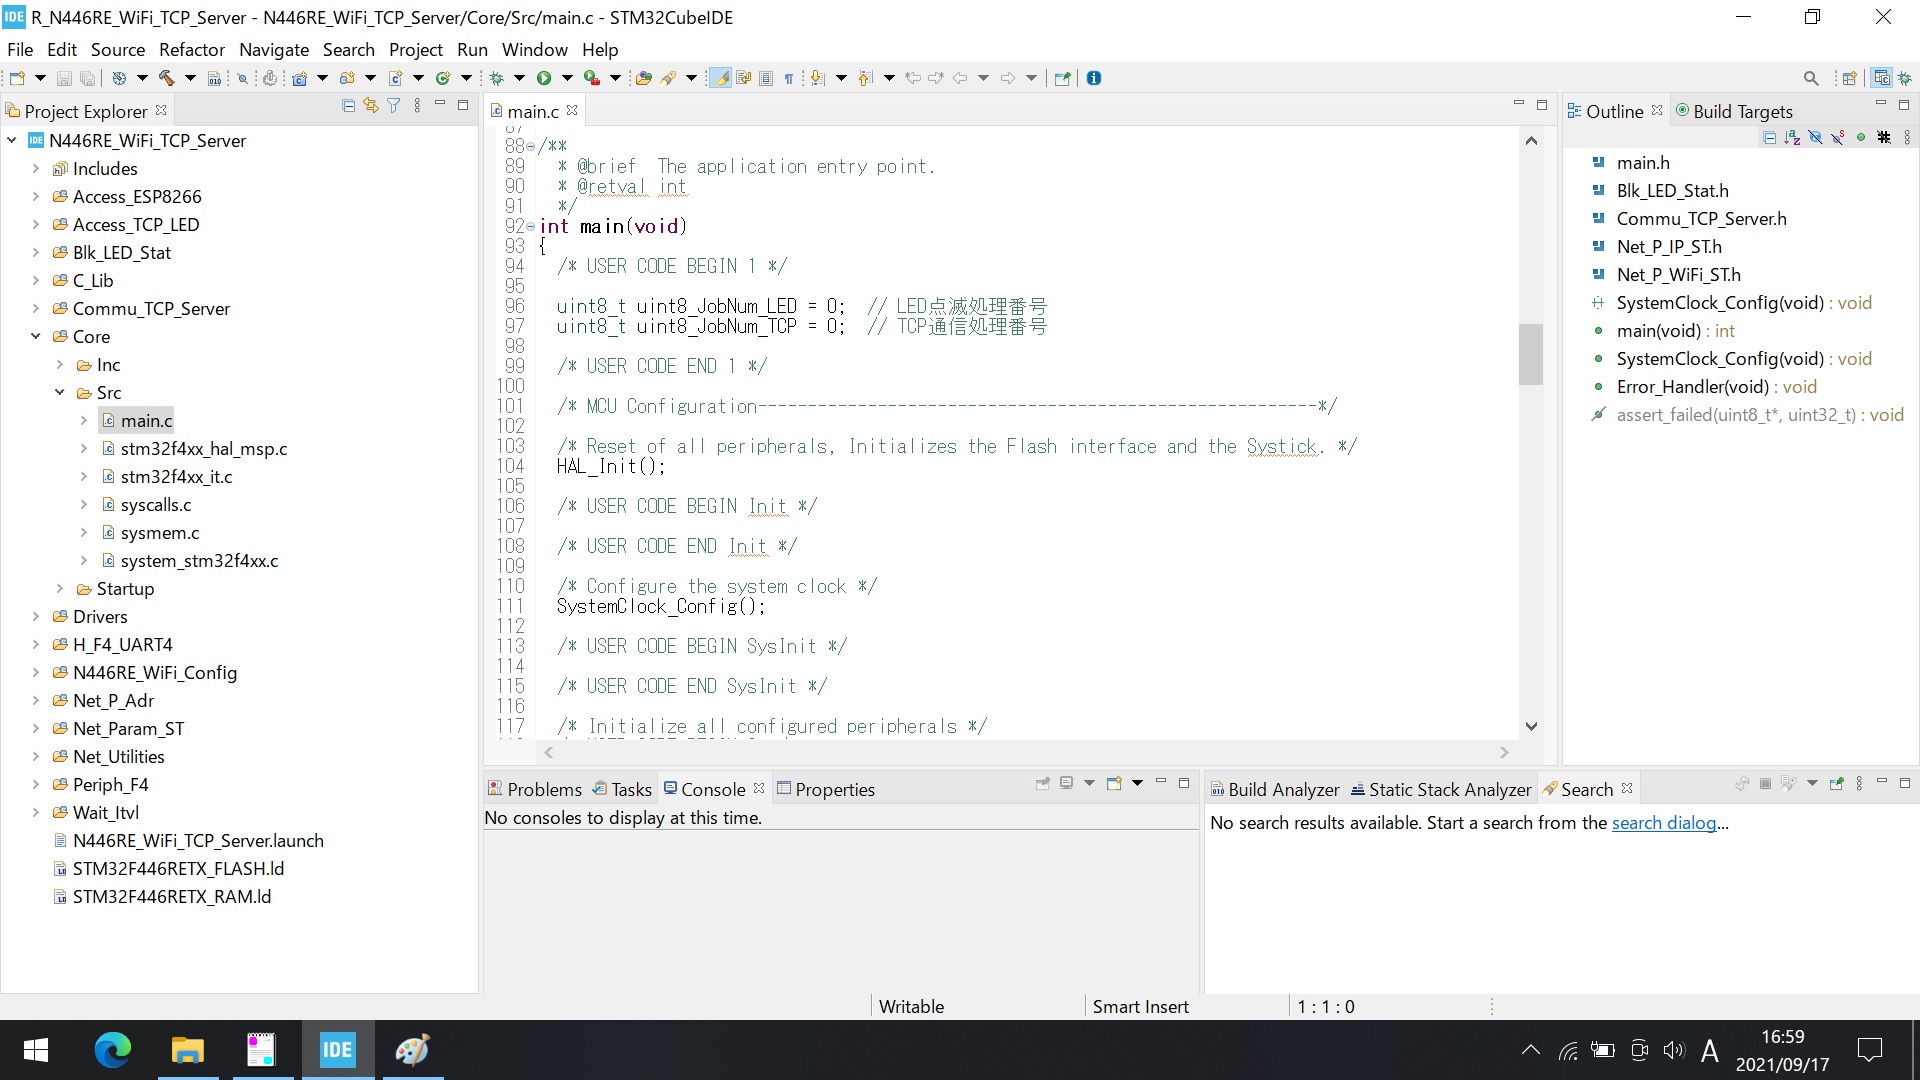Screen dimensions: 1920x1080
Task: Click editor scroll down arrow
Action: point(1531,727)
